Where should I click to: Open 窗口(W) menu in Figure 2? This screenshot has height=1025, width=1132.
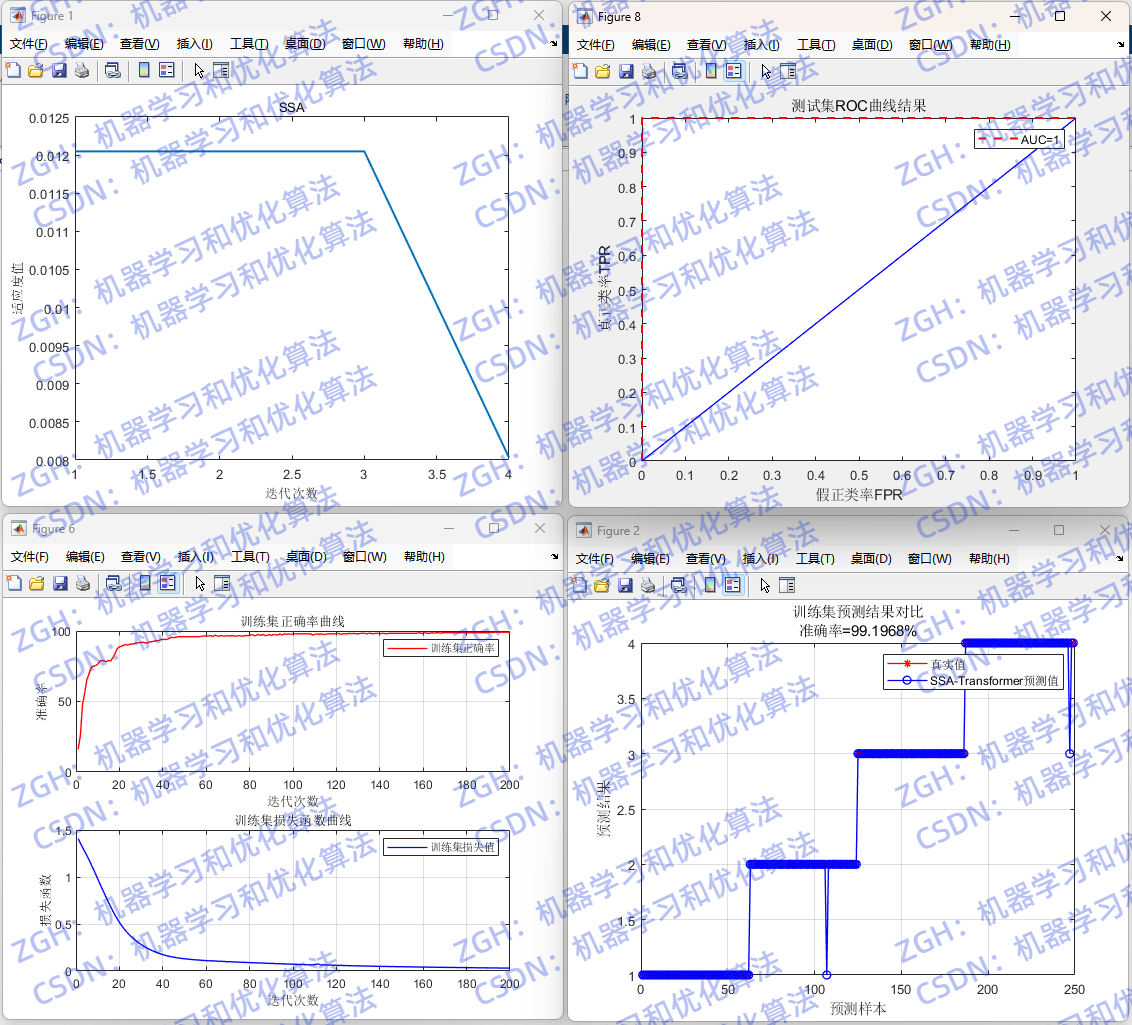[x=929, y=559]
